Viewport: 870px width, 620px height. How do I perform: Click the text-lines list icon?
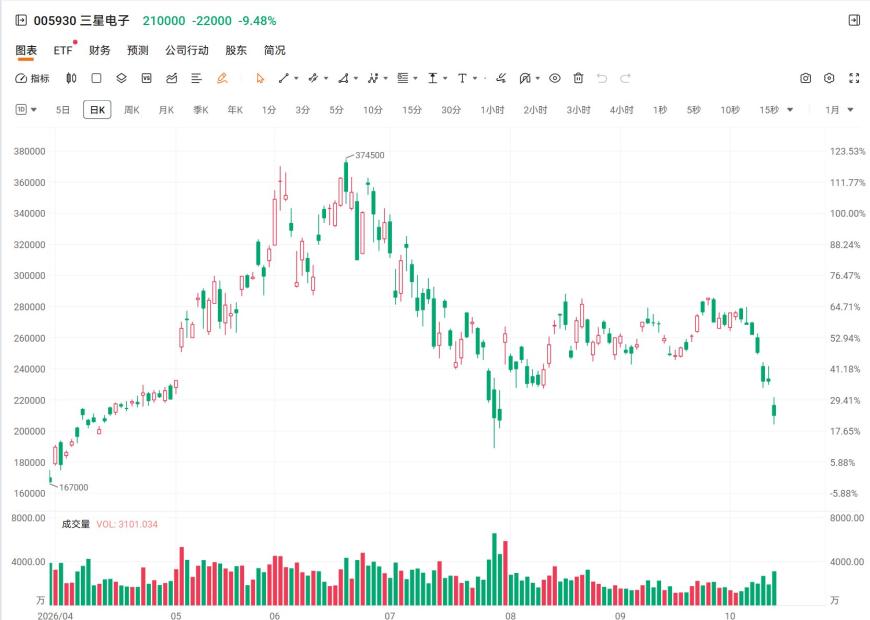[196, 78]
